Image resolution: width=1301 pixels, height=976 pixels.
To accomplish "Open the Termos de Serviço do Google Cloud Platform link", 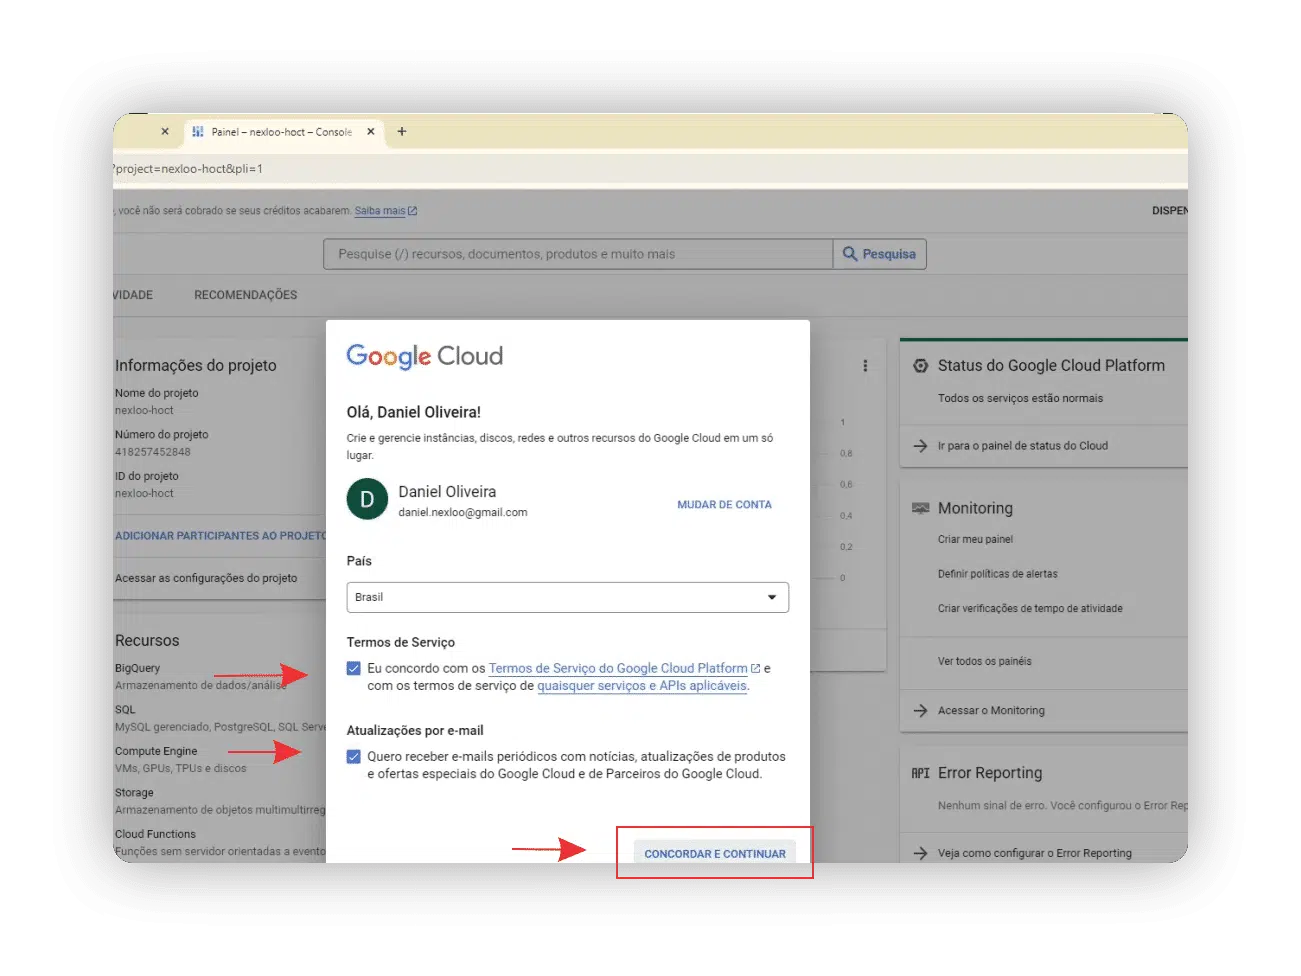I will [618, 668].
